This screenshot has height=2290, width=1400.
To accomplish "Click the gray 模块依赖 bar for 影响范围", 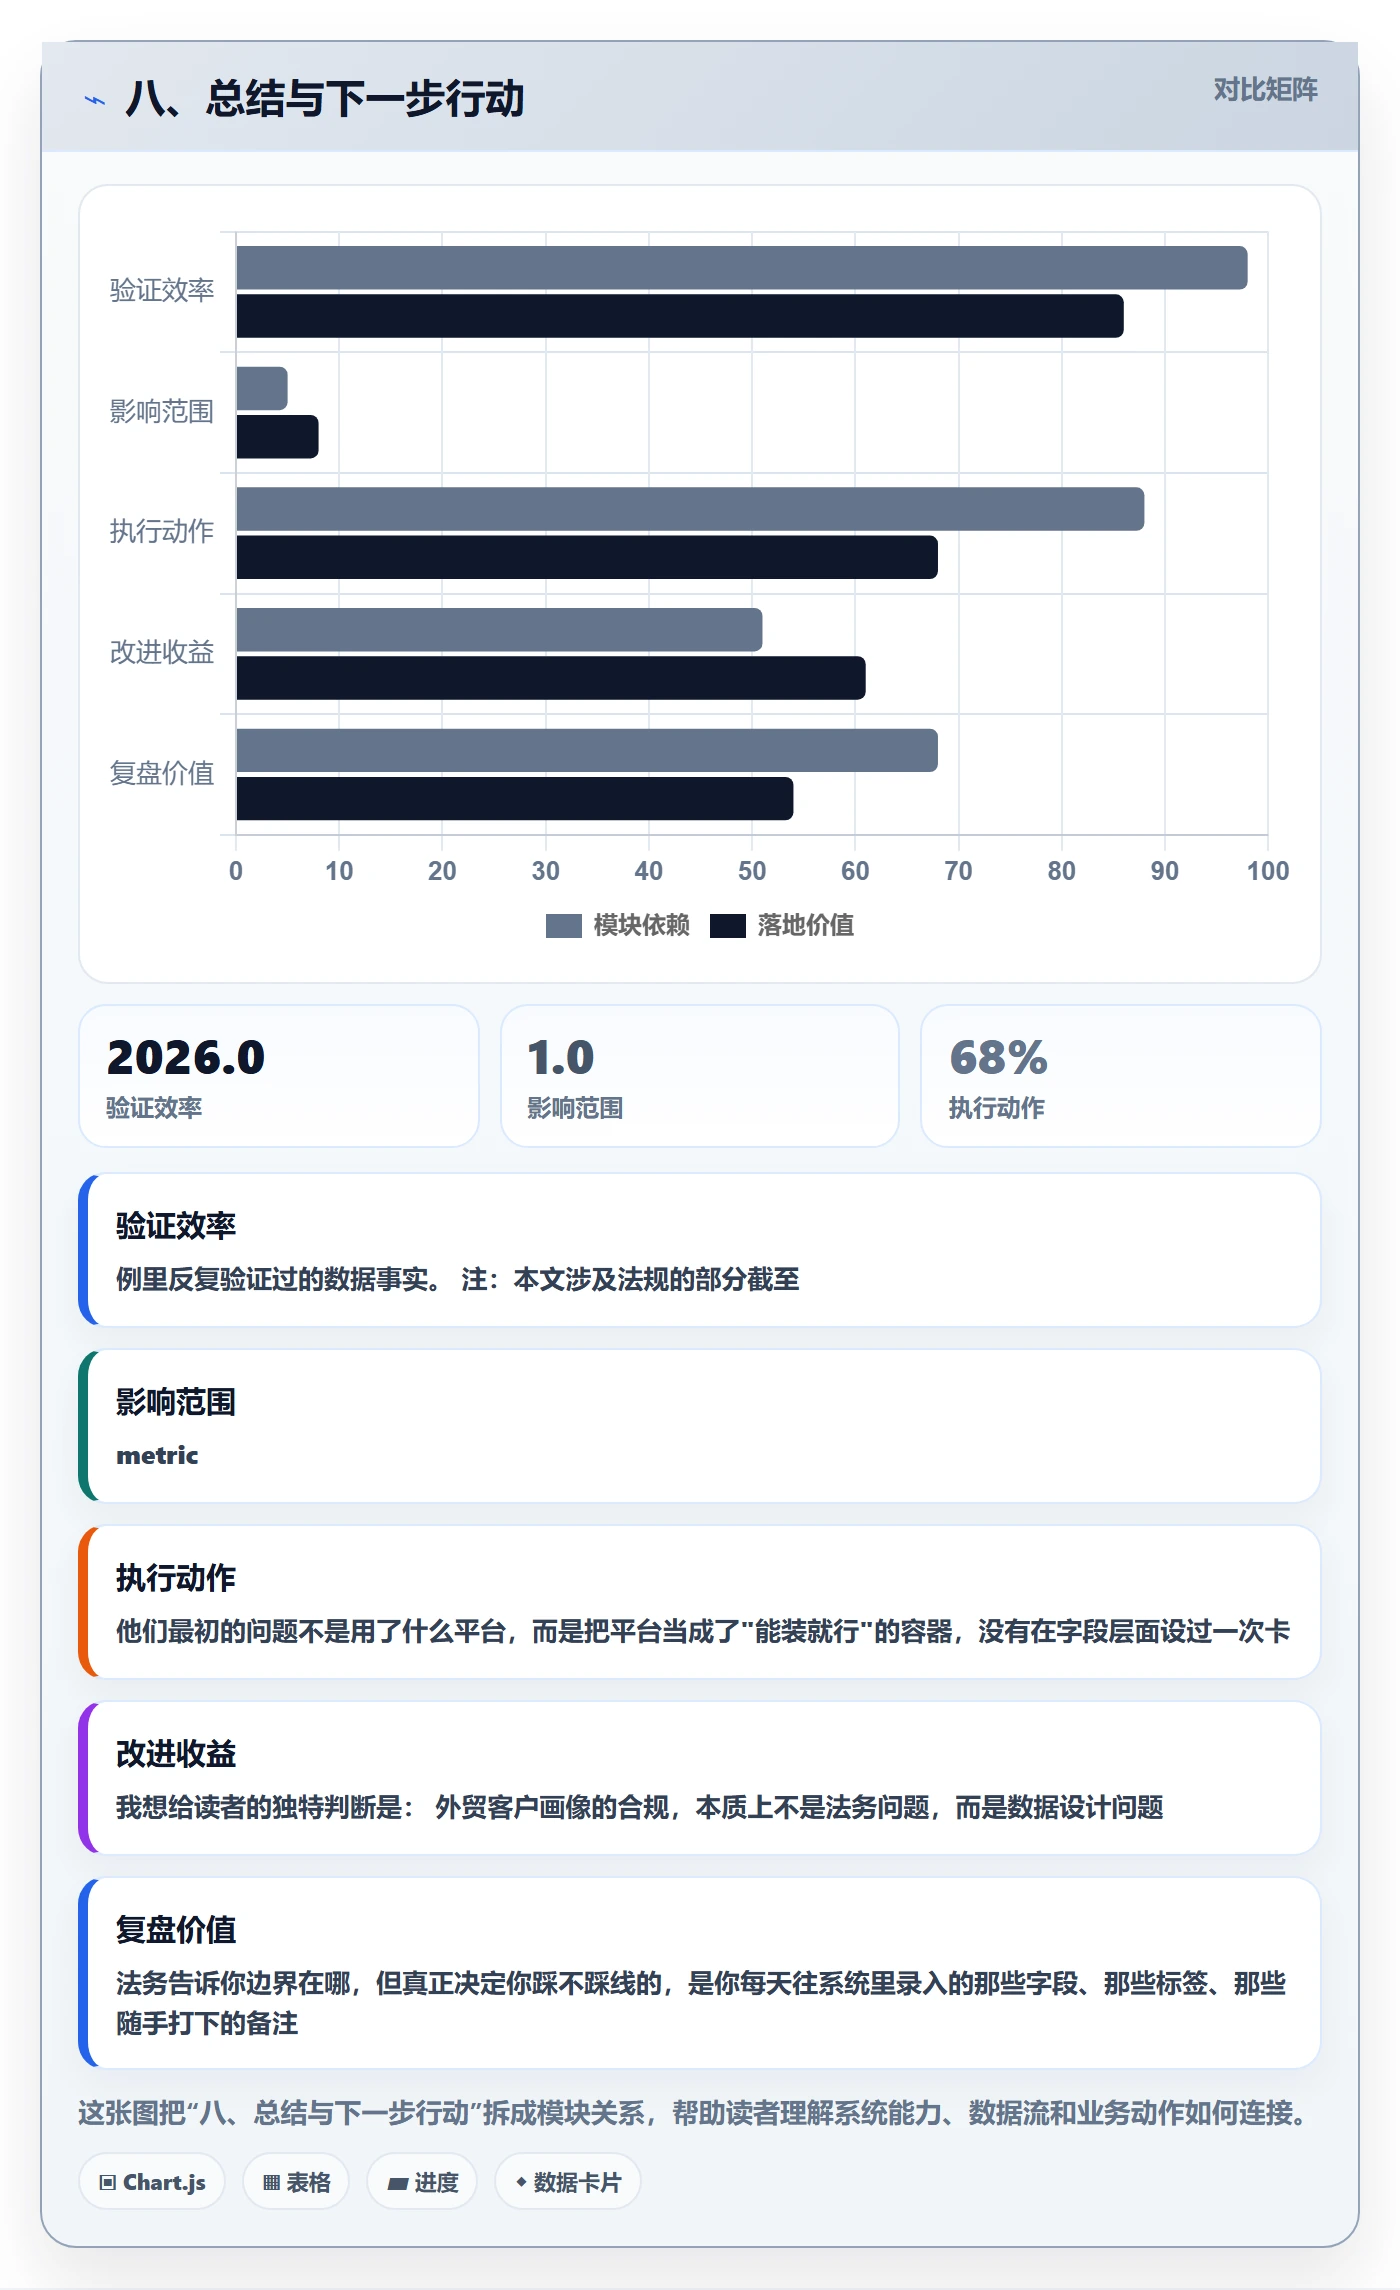I will coord(262,388).
